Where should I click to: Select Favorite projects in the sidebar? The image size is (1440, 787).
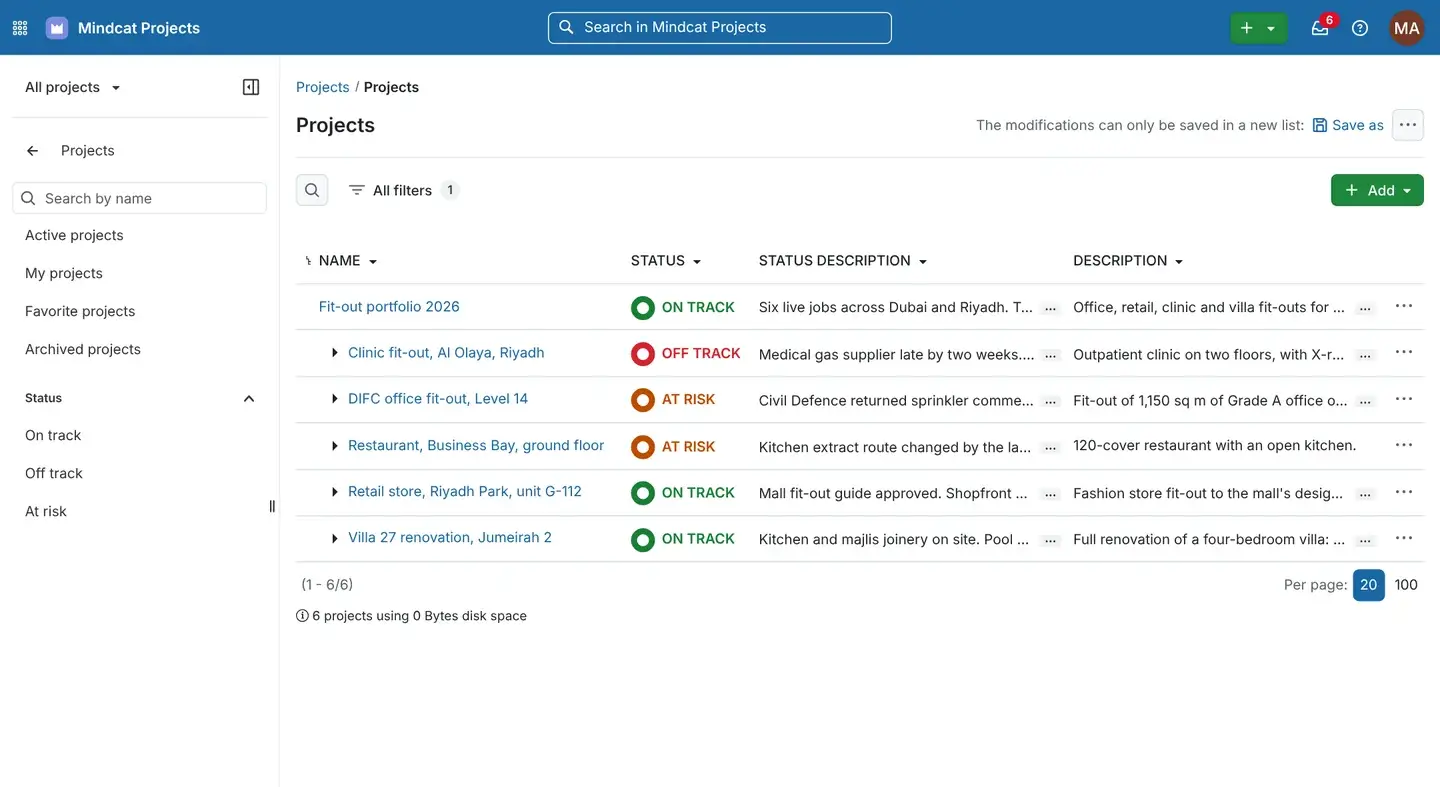pyautogui.click(x=80, y=311)
